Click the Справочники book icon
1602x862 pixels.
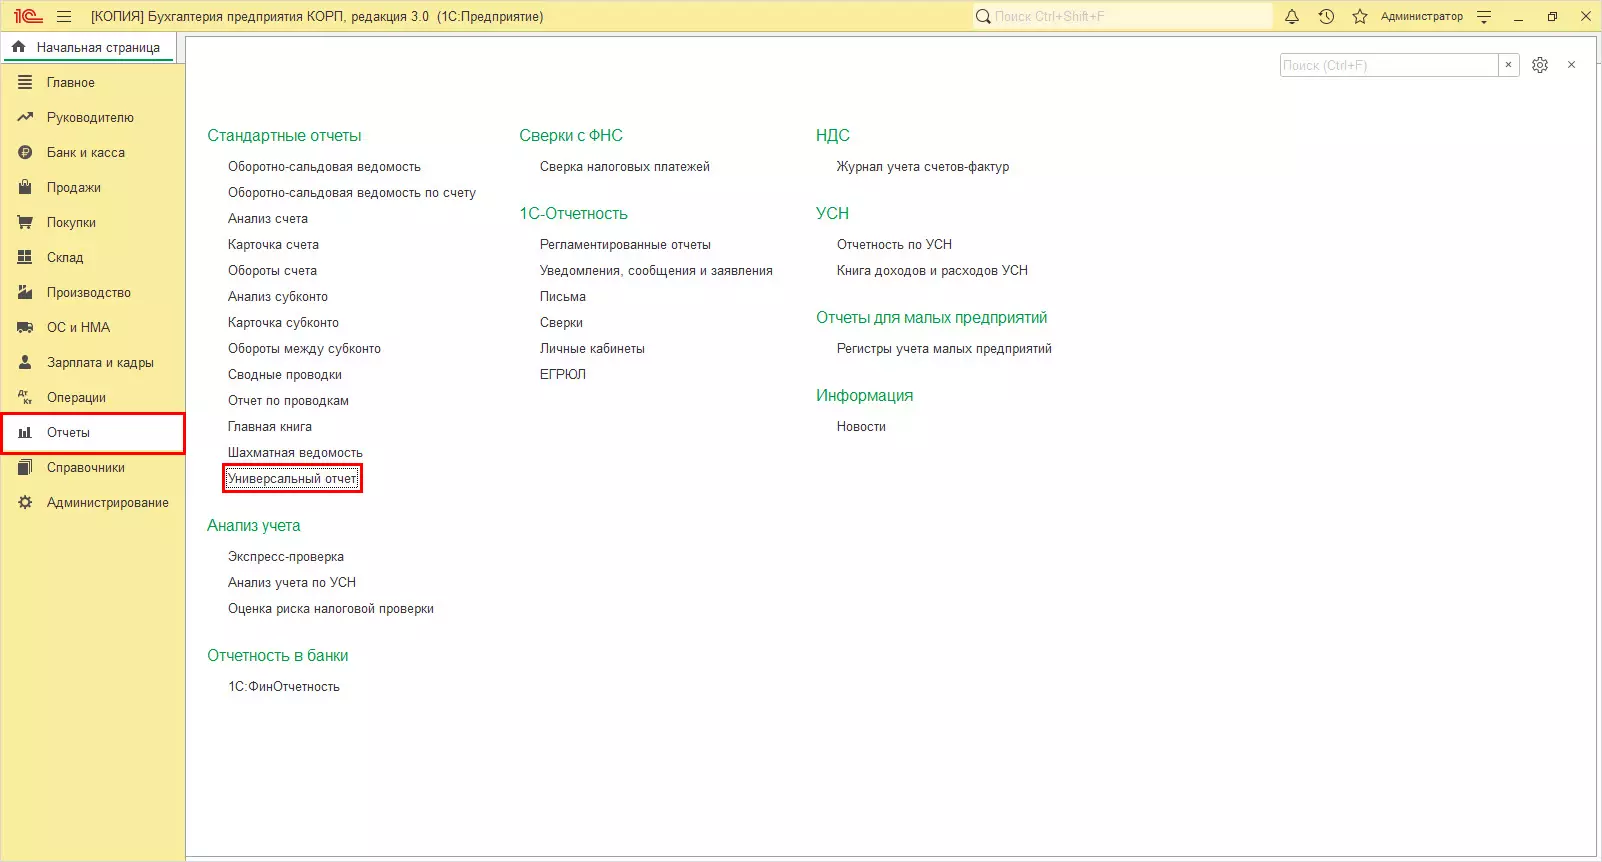(x=25, y=467)
